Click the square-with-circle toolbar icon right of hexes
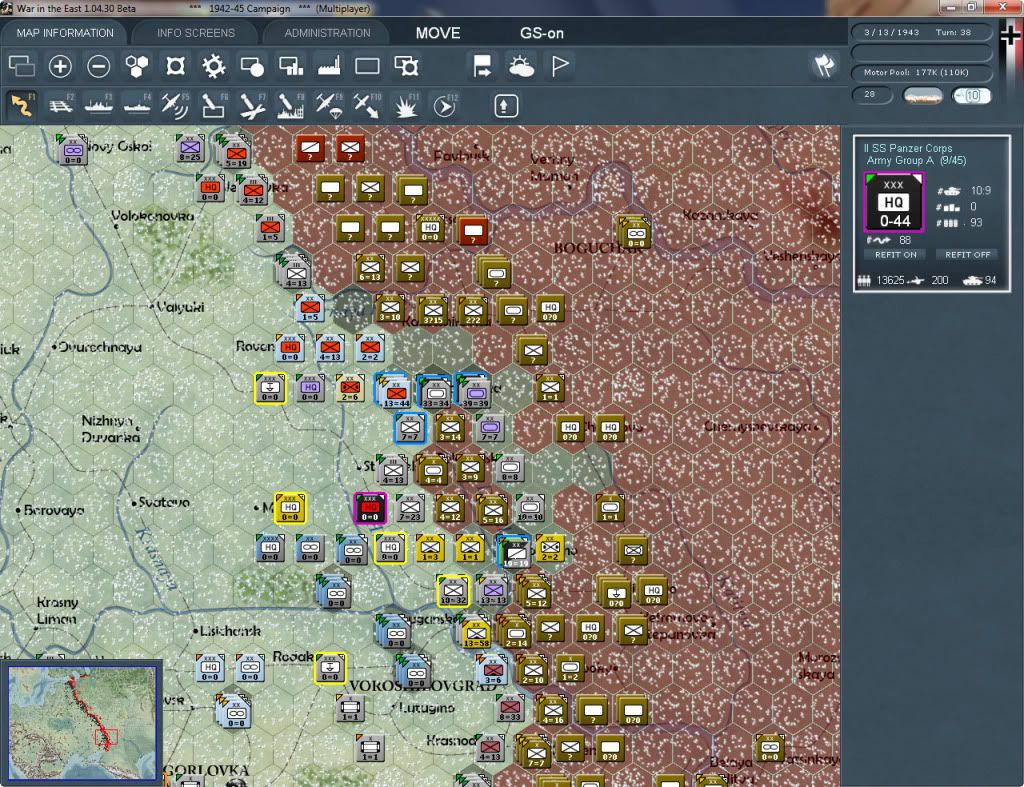This screenshot has width=1024, height=787. coord(175,66)
